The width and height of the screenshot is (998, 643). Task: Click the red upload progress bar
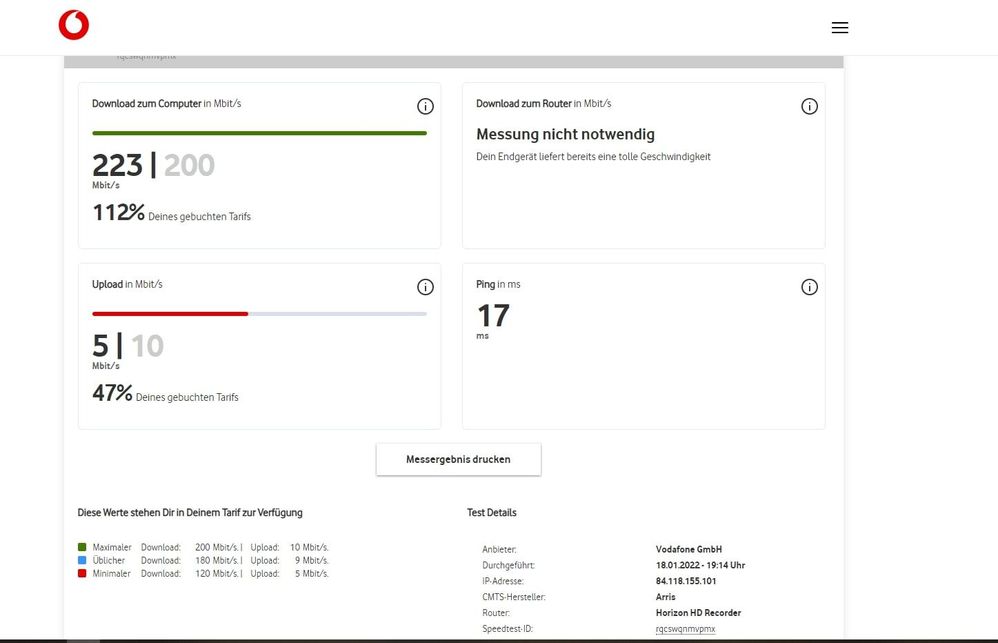pyautogui.click(x=170, y=314)
